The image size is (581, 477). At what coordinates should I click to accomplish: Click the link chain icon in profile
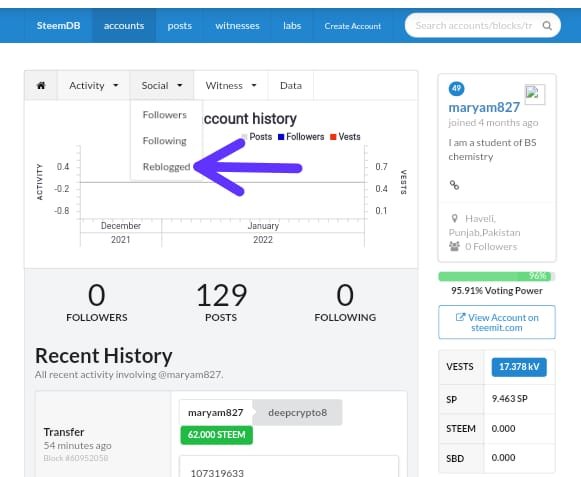tap(454, 185)
